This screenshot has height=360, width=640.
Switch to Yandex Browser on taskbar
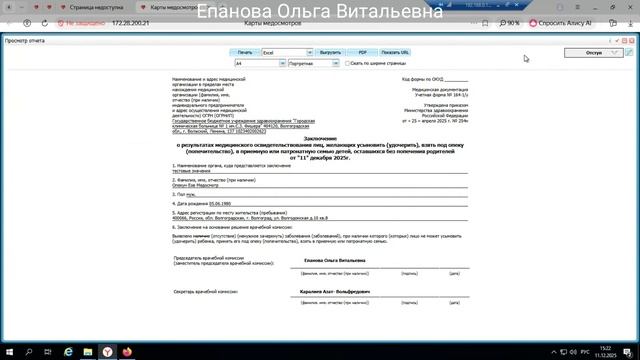(x=107, y=352)
